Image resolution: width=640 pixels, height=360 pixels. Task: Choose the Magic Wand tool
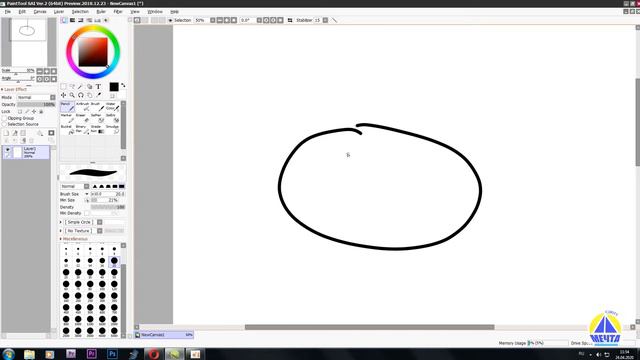tap(80, 87)
